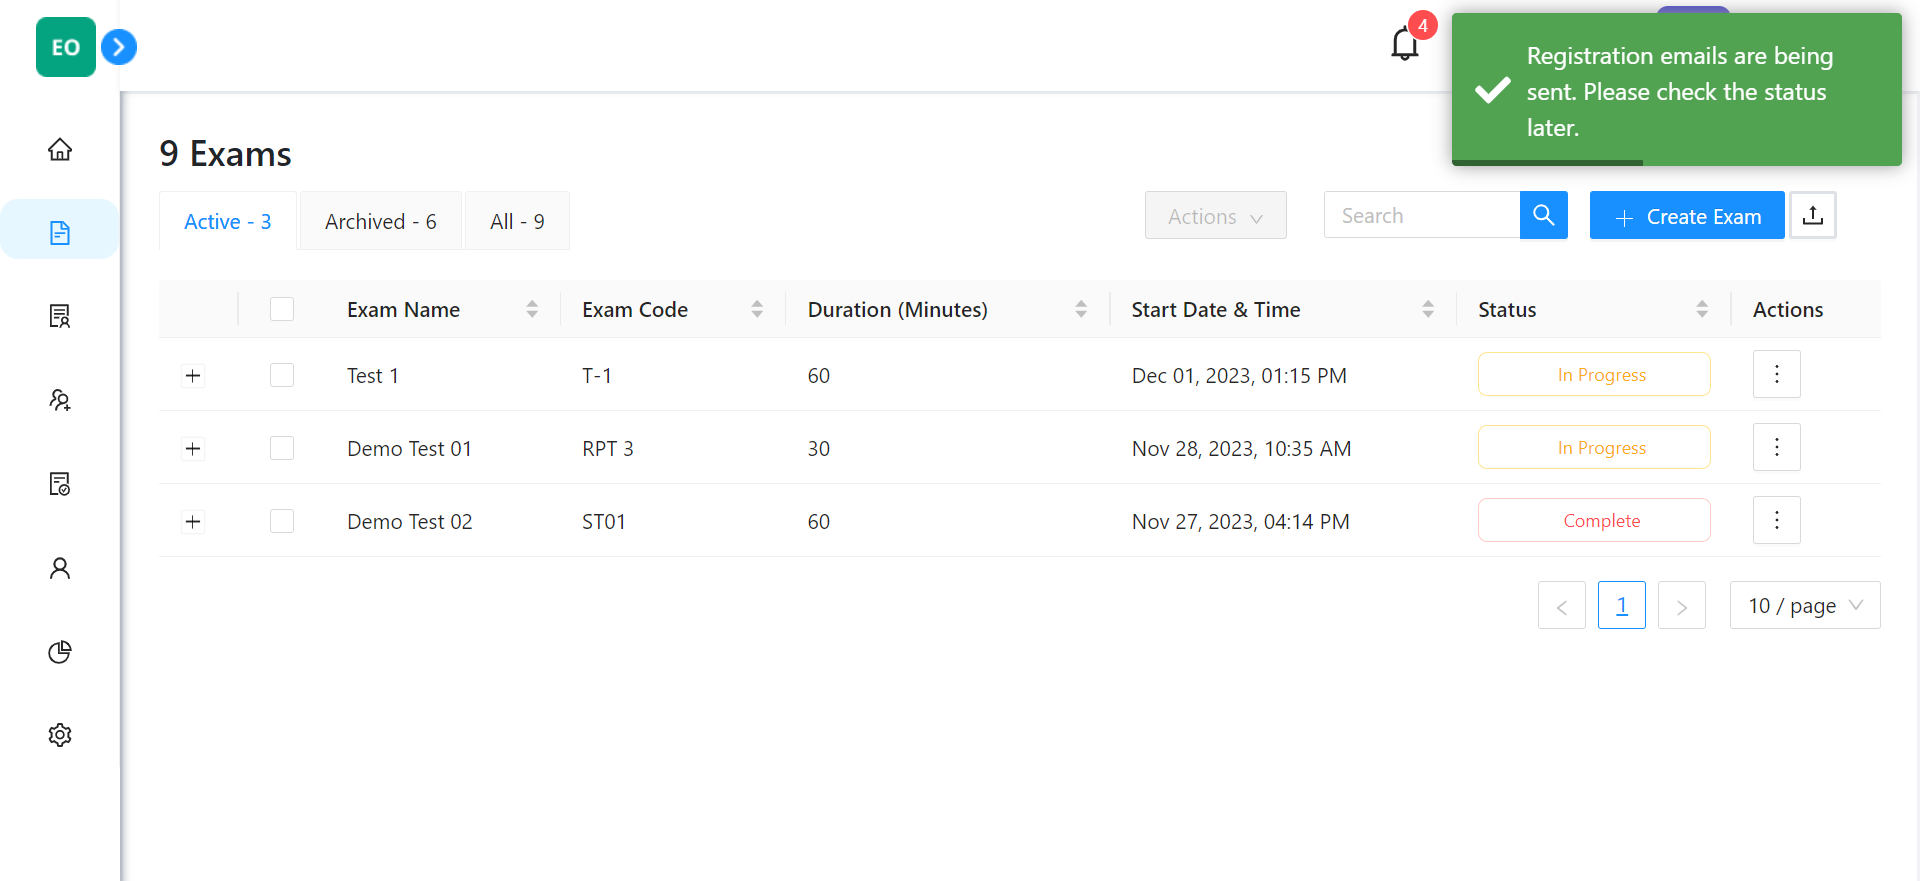Click exam code ST01
1920x881 pixels.
tap(604, 522)
